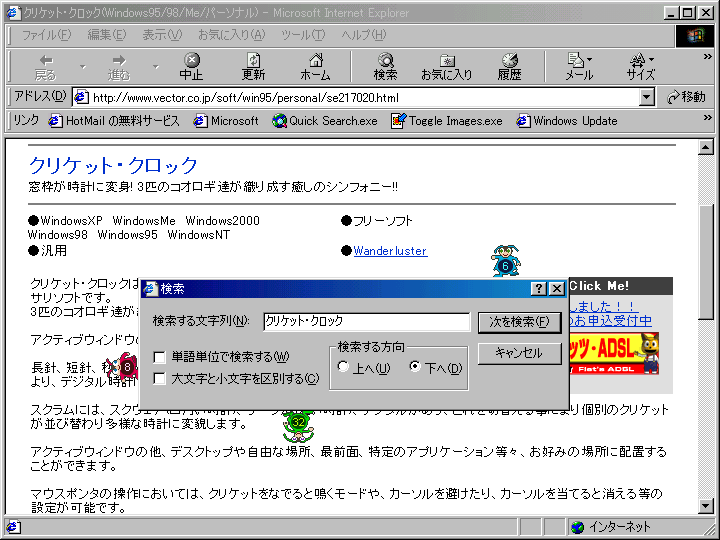Open the 検索 search toolbar button
The height and width of the screenshot is (540, 720).
tap(385, 67)
